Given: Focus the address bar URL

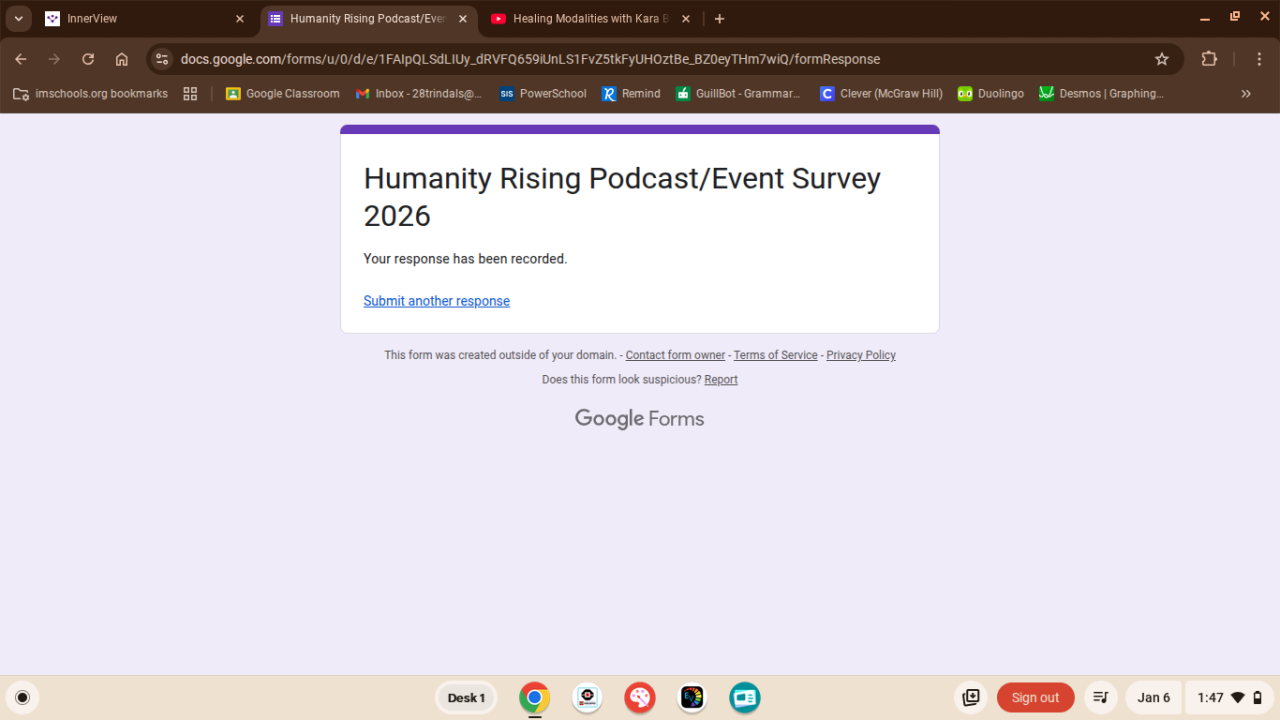Looking at the screenshot, I should point(530,59).
